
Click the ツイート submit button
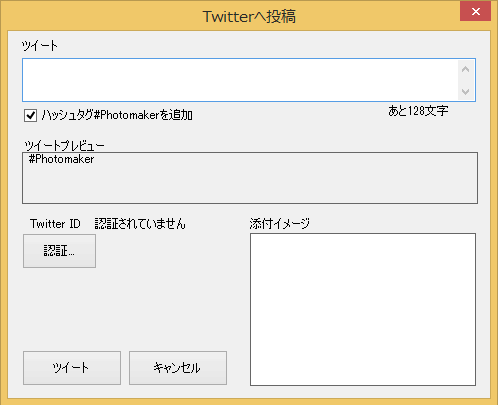click(72, 368)
